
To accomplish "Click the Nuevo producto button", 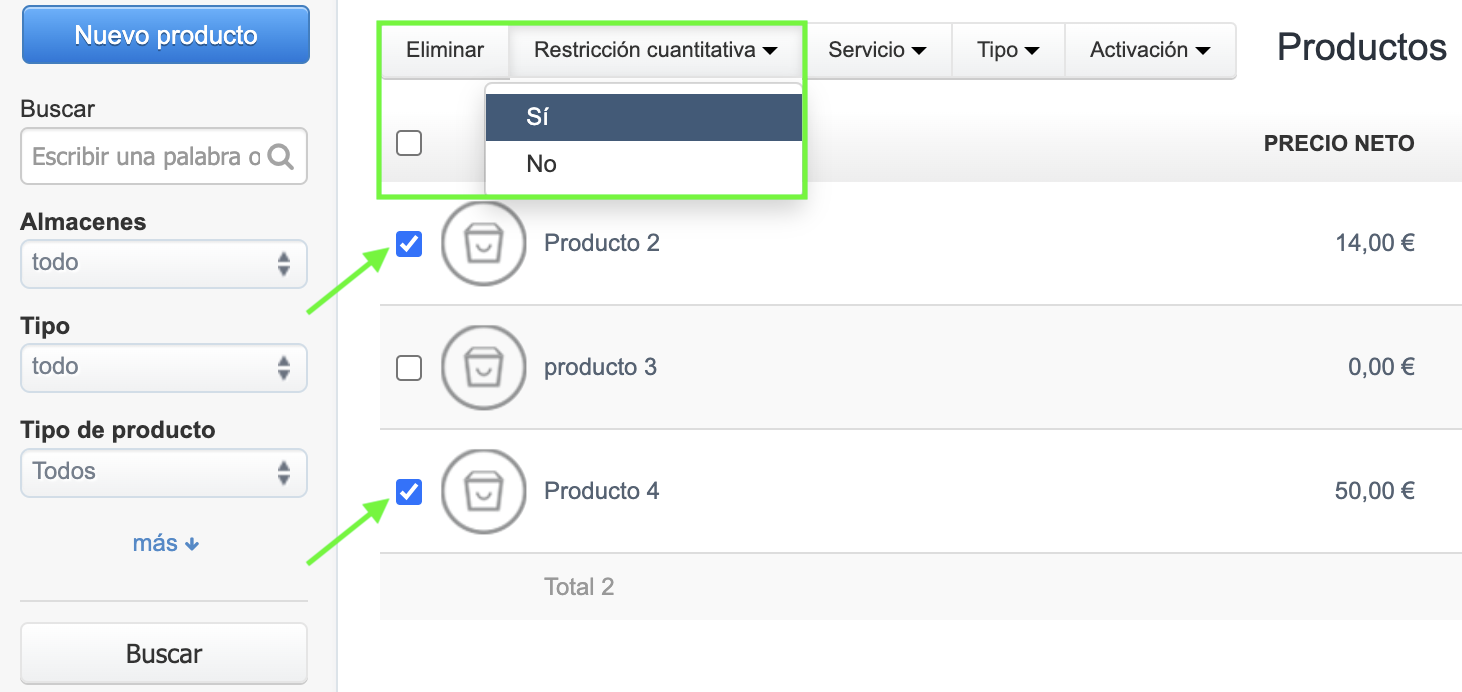I will [166, 36].
